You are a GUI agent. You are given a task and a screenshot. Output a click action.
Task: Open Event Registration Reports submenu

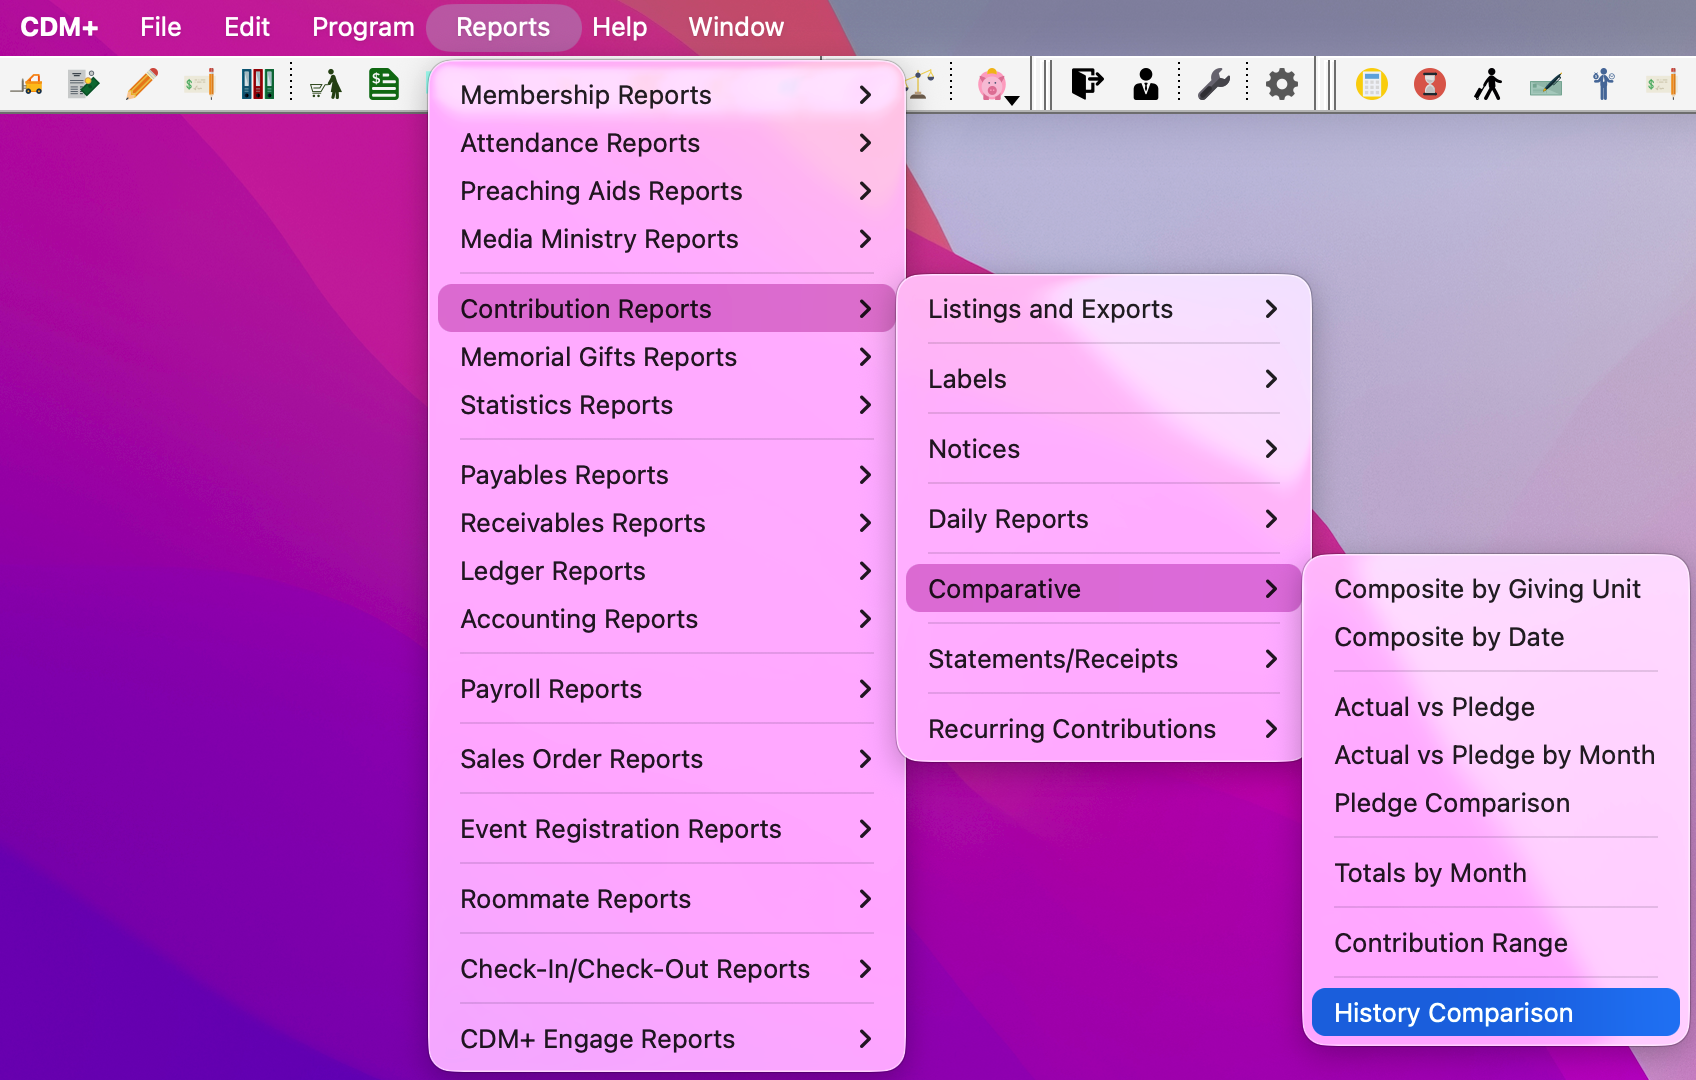click(x=666, y=829)
